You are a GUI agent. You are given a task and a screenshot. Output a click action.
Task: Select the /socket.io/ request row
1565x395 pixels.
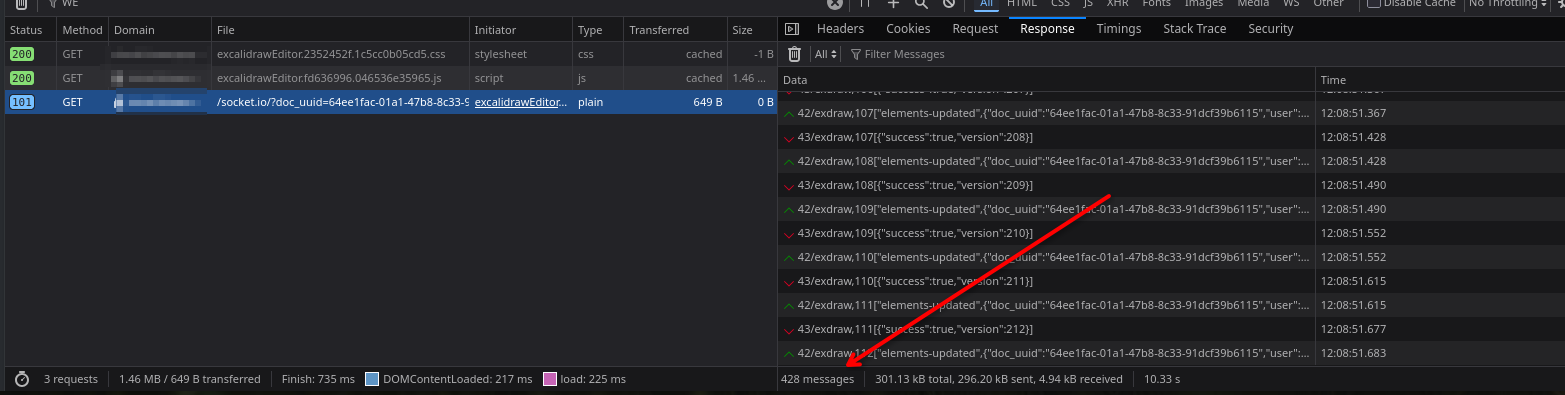pos(390,102)
